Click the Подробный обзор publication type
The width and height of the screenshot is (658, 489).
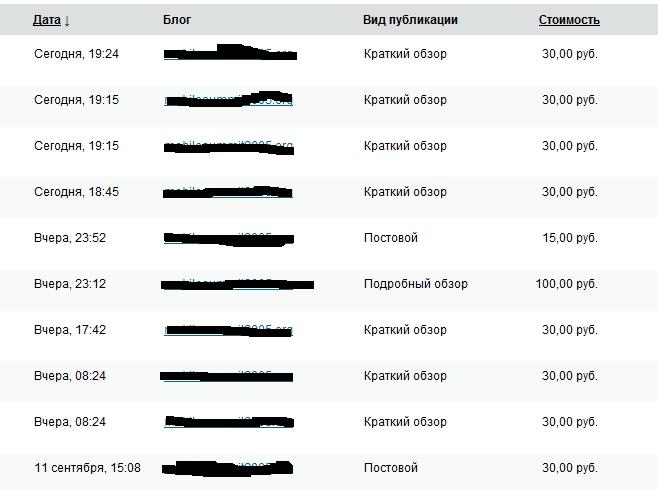pos(415,284)
